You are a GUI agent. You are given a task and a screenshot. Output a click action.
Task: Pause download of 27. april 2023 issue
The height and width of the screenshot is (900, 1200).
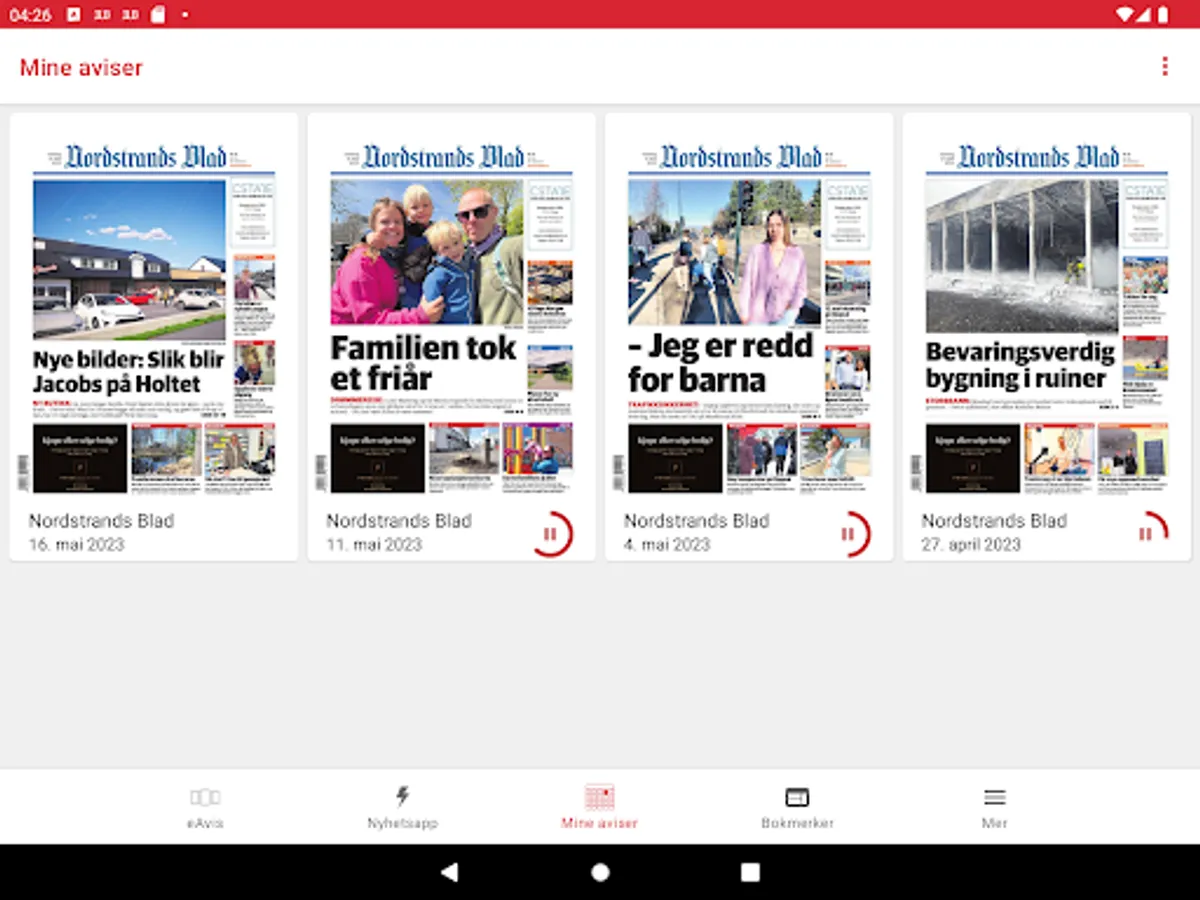point(1146,534)
